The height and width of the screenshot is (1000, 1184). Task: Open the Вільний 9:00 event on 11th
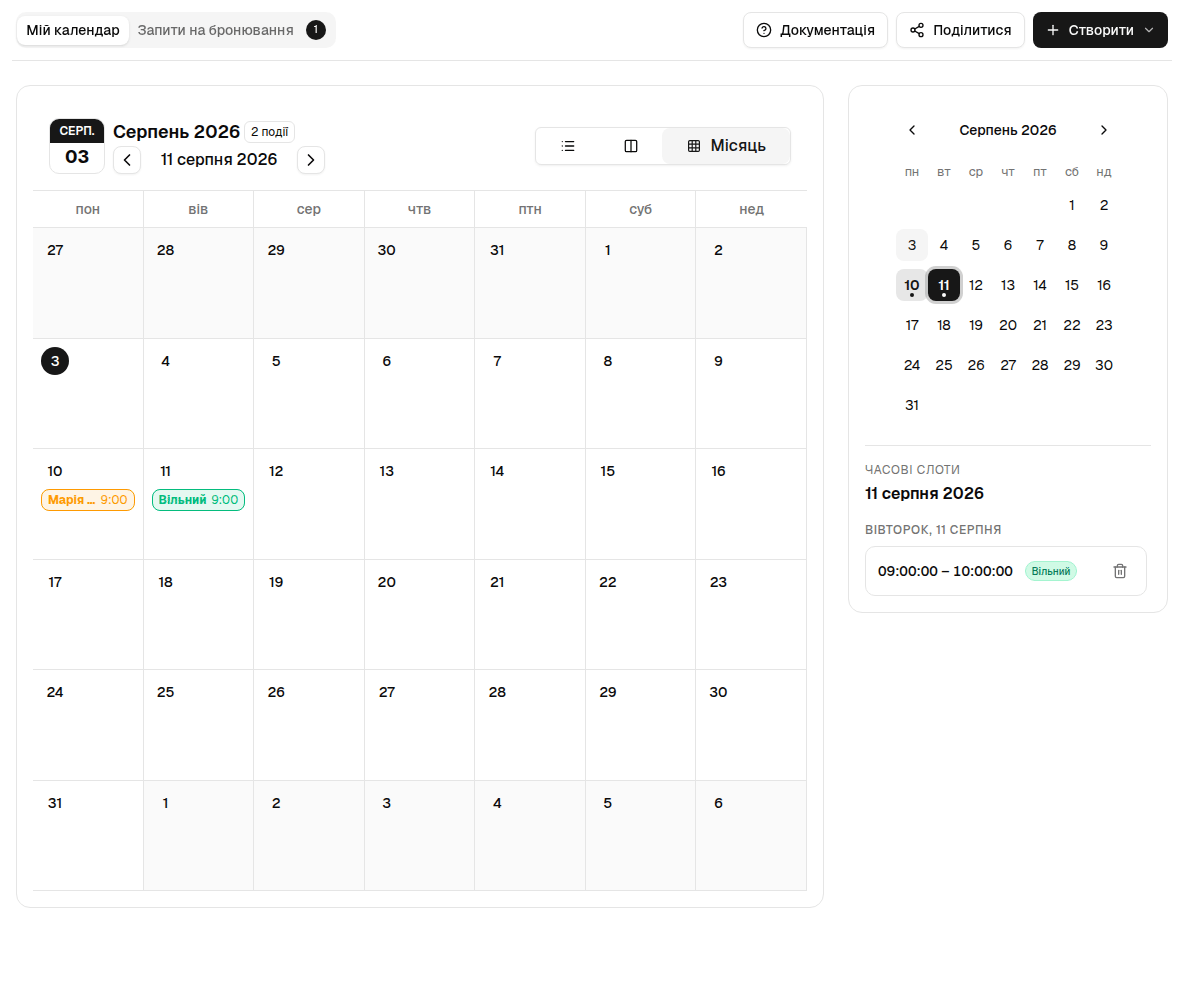(x=199, y=500)
